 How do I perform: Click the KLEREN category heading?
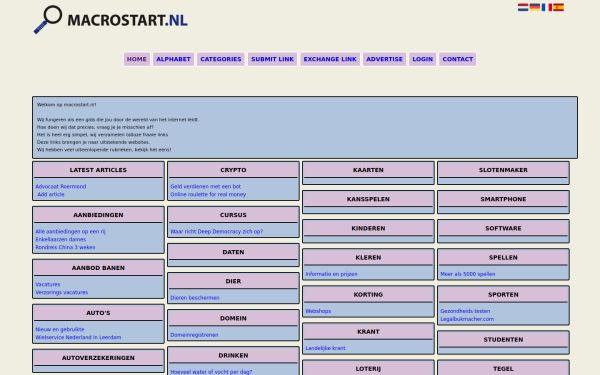[x=368, y=258]
